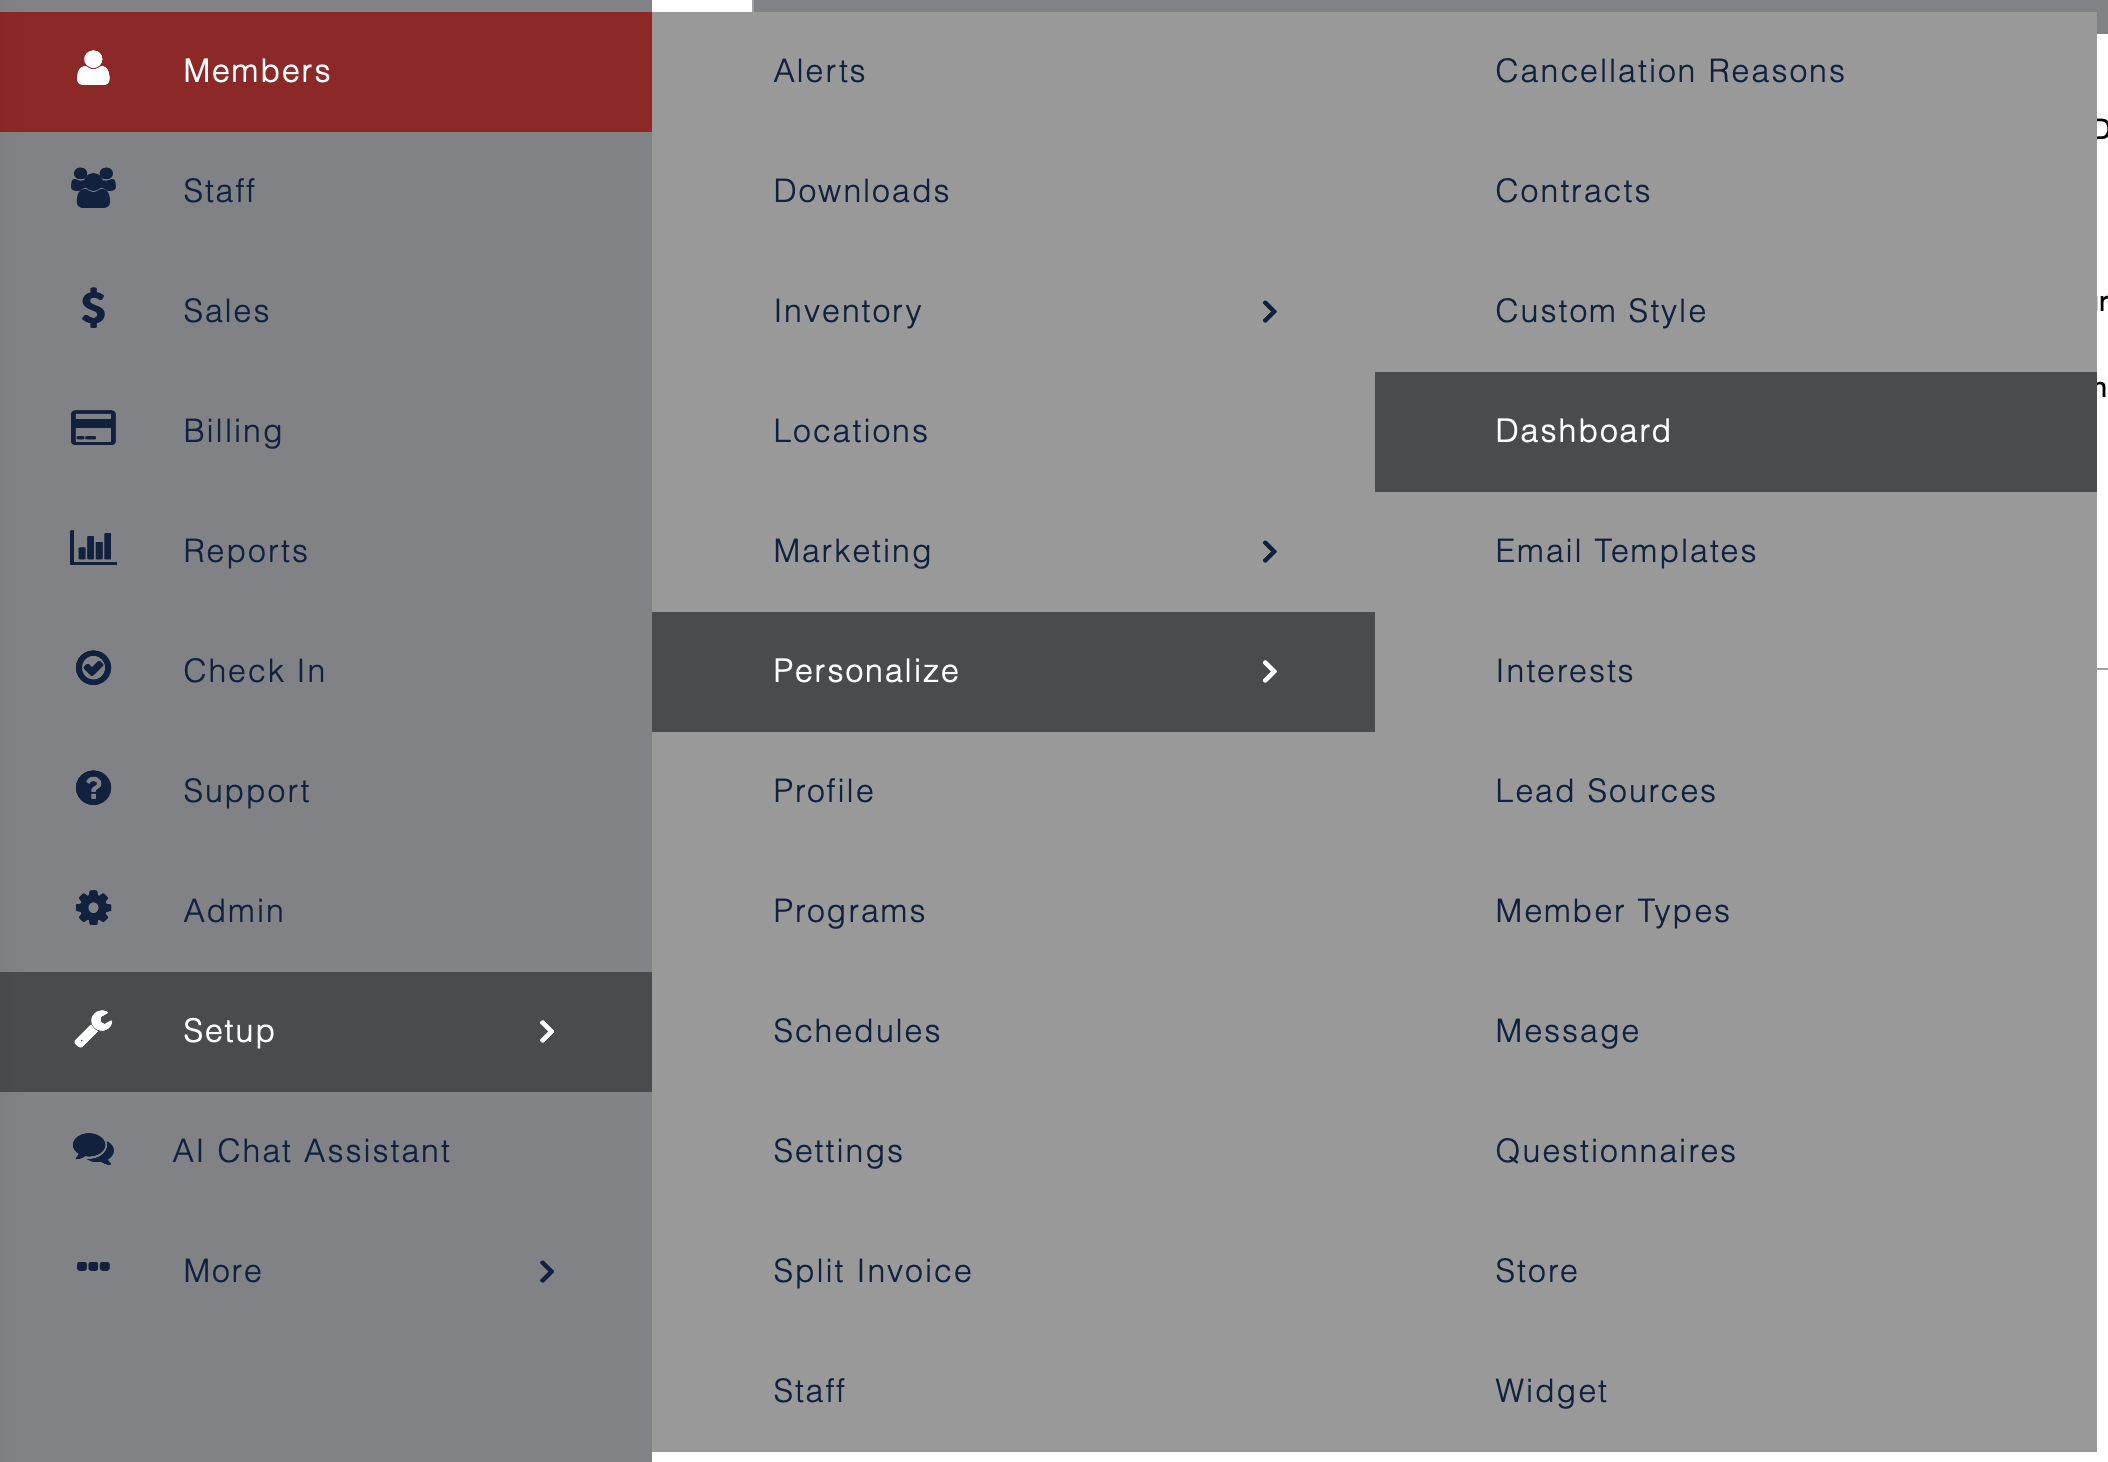Image resolution: width=2108 pixels, height=1462 pixels.
Task: Expand the Marketing submenu chevron
Action: point(1269,552)
